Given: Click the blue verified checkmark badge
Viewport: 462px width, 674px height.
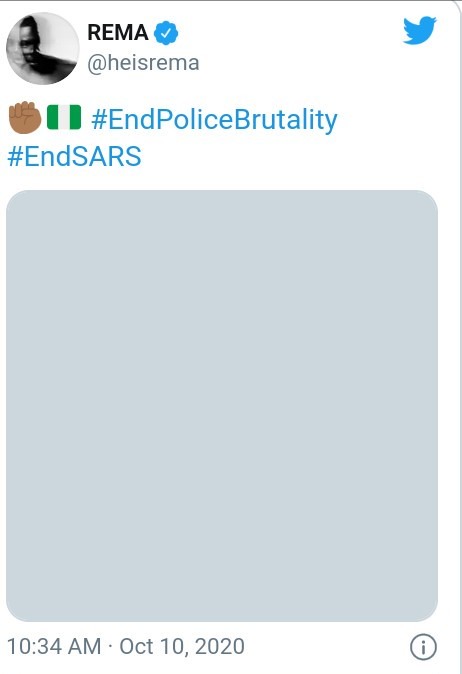Looking at the screenshot, I should coord(166,33).
